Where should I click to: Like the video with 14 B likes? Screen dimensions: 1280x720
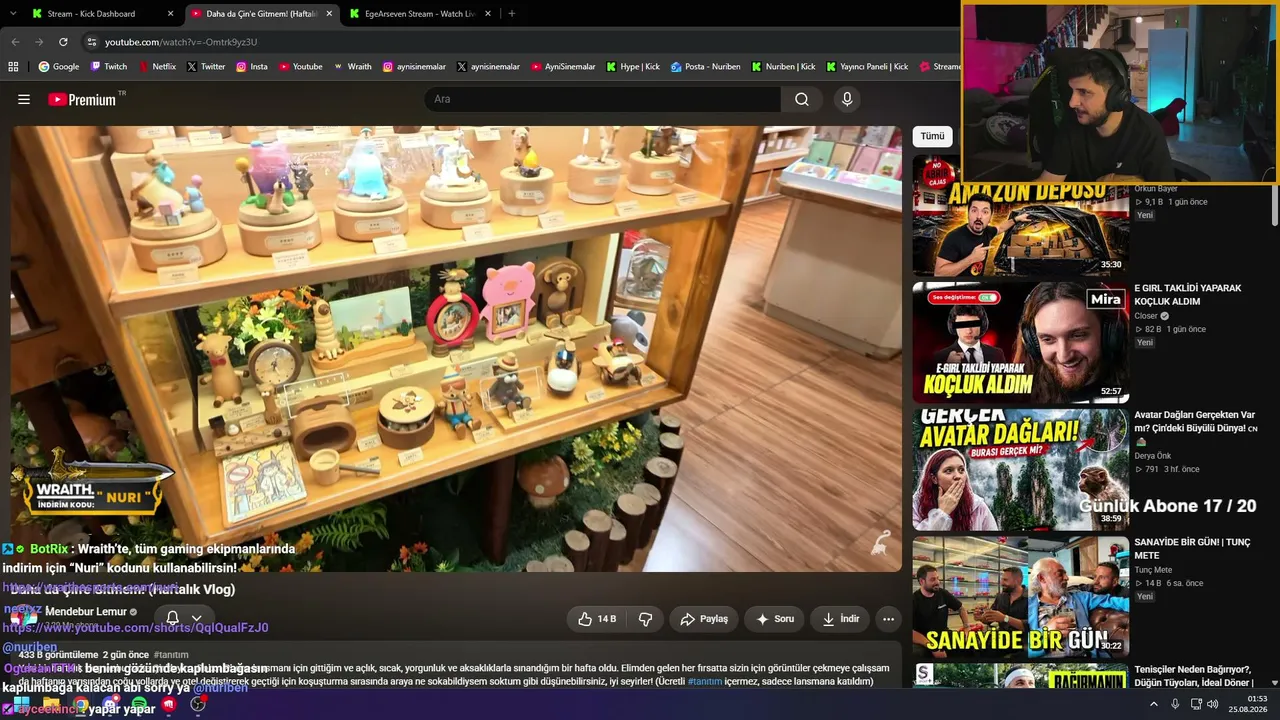(596, 619)
